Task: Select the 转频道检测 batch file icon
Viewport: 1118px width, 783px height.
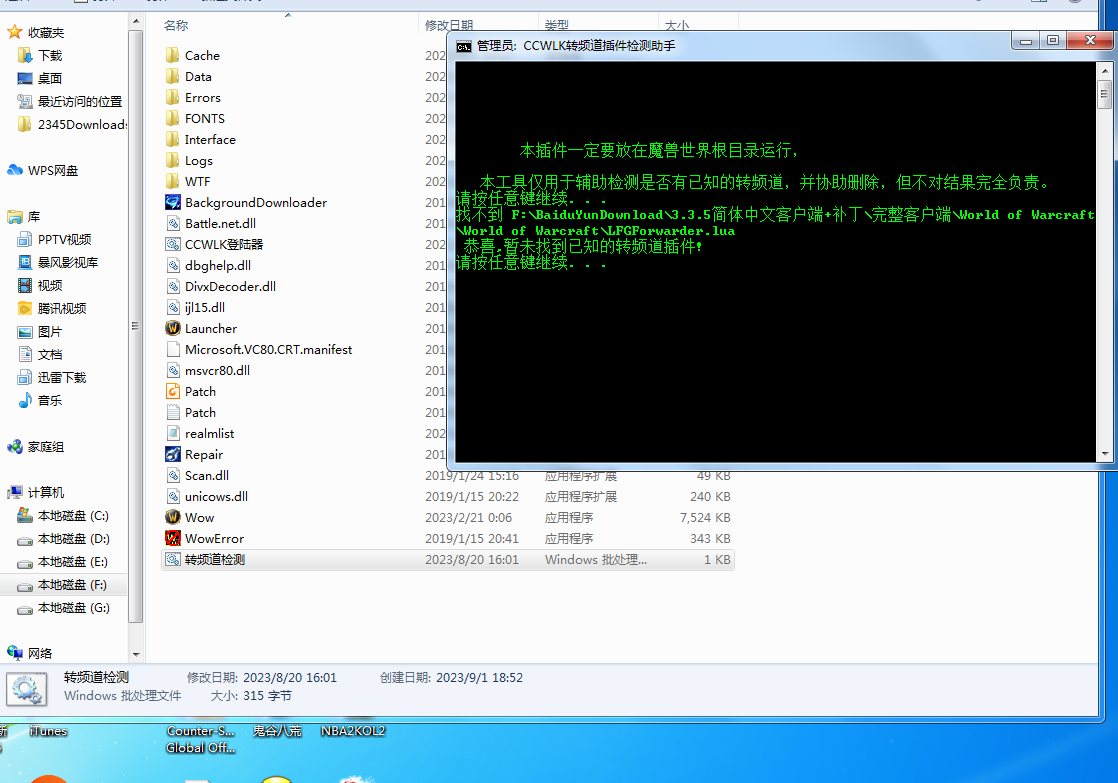Action: tap(173, 559)
